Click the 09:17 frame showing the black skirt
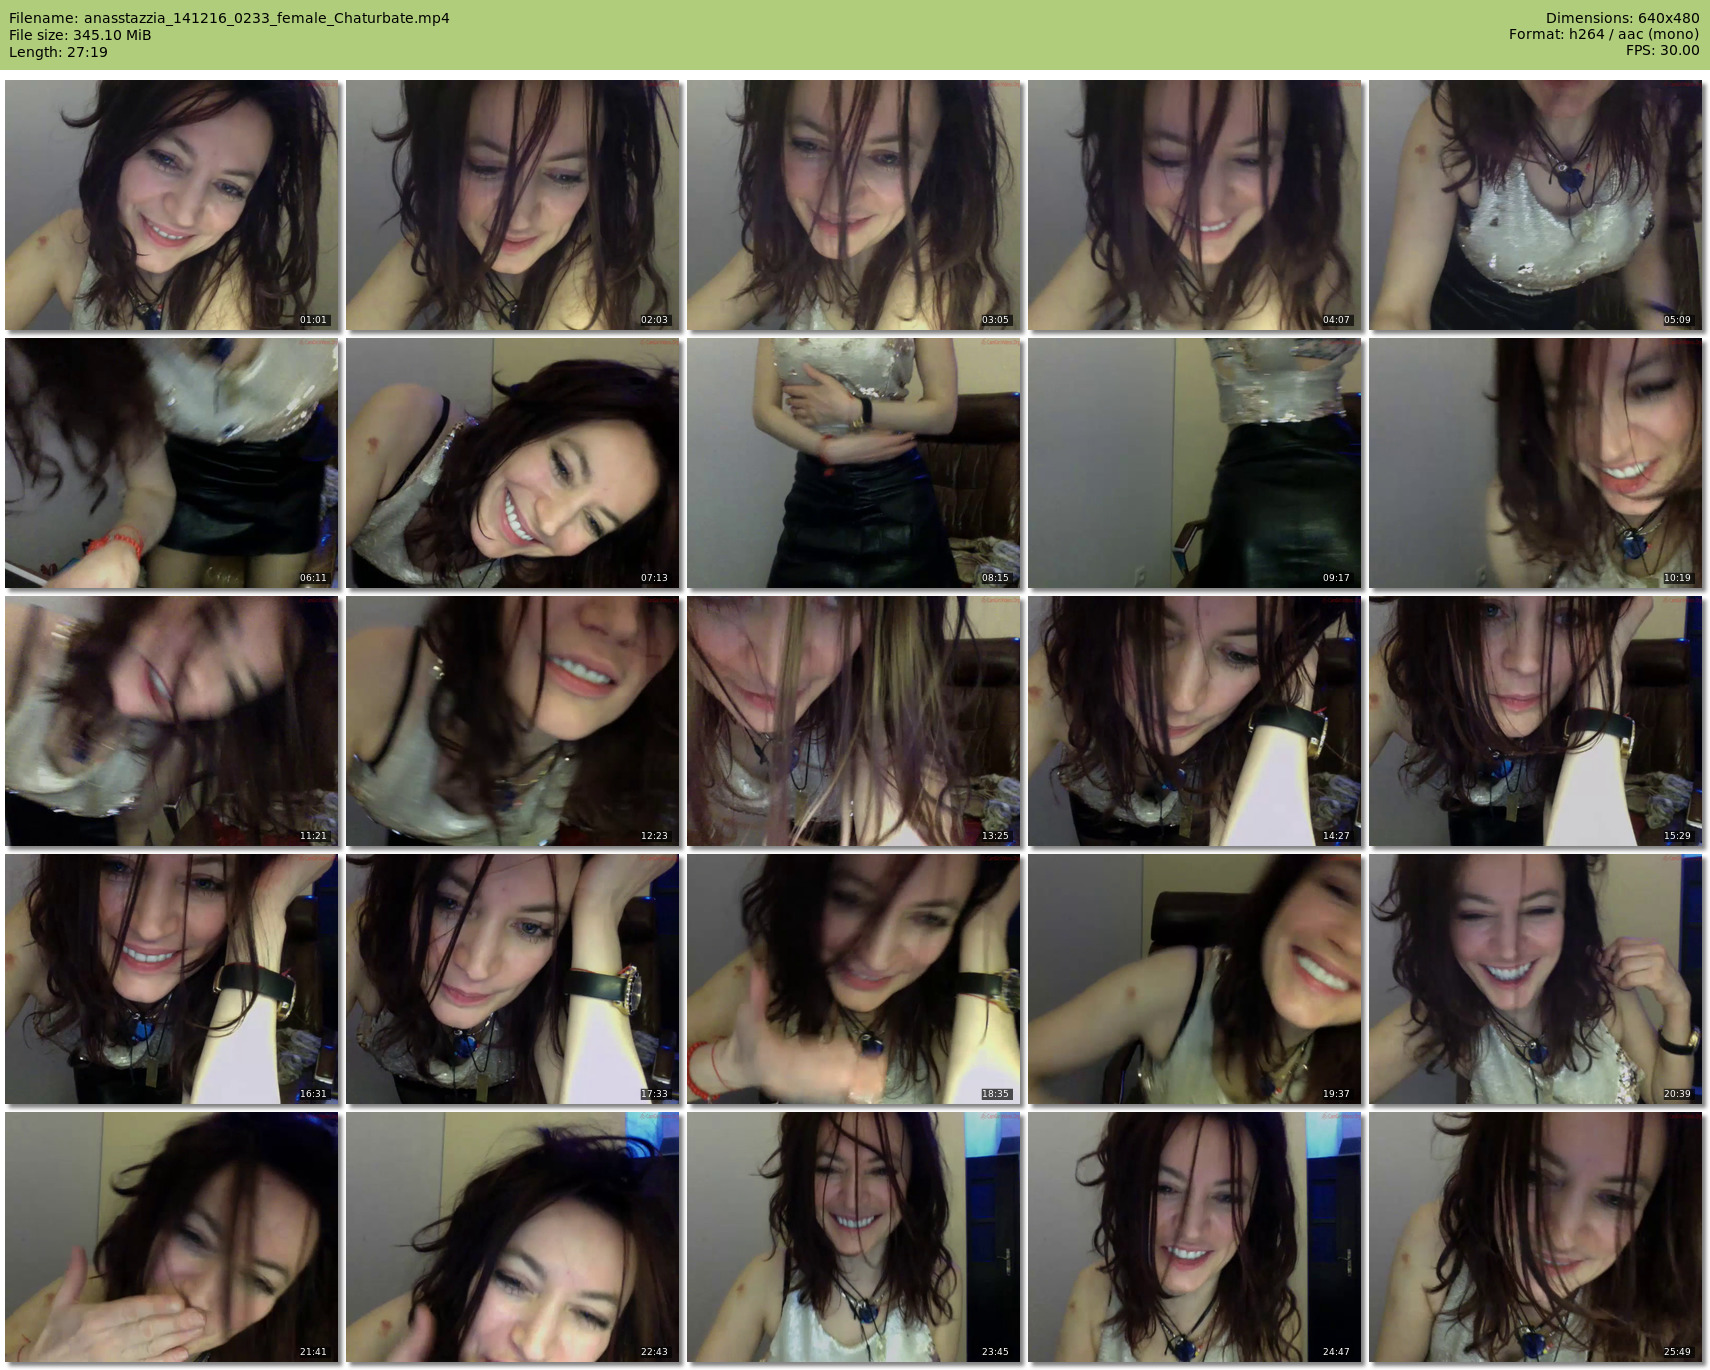 1194,463
